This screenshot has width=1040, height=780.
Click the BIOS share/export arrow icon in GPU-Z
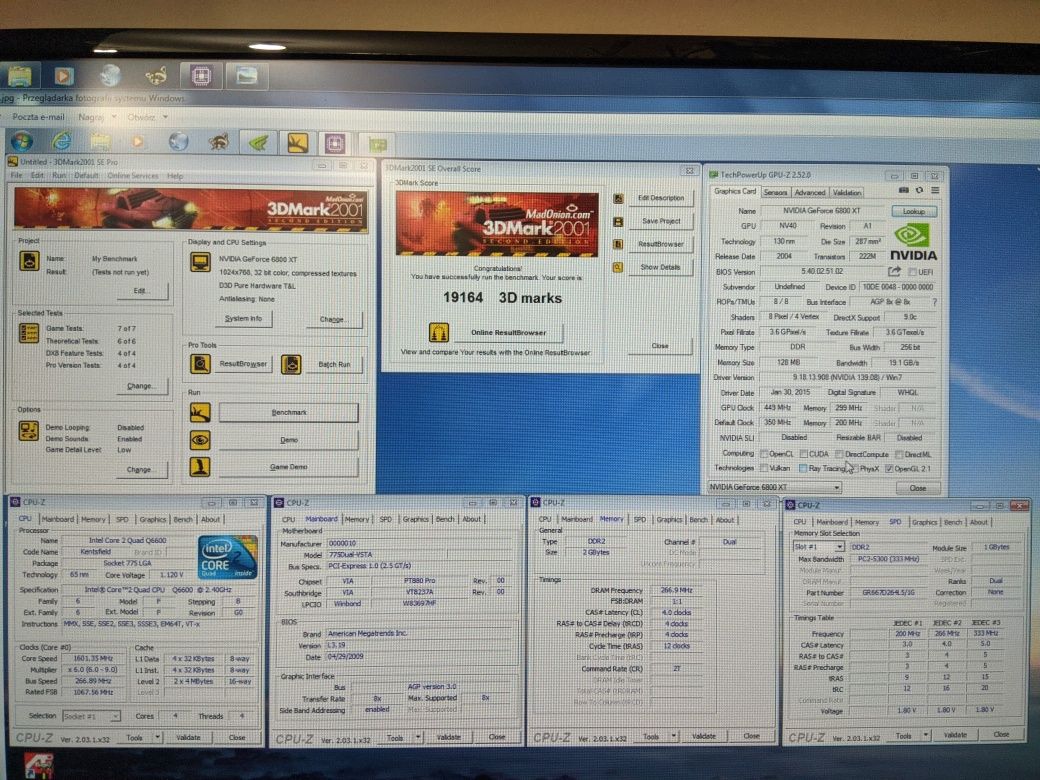click(x=895, y=271)
